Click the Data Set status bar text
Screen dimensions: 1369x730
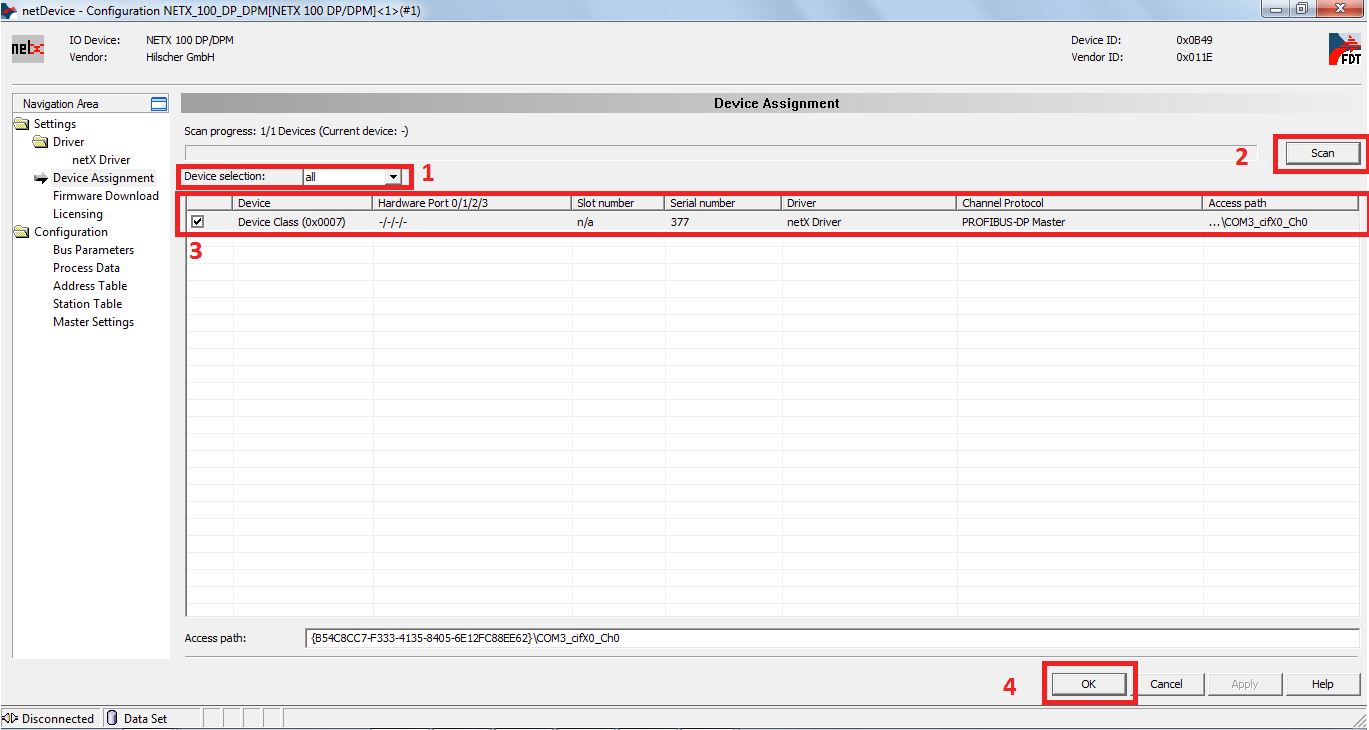(x=146, y=718)
